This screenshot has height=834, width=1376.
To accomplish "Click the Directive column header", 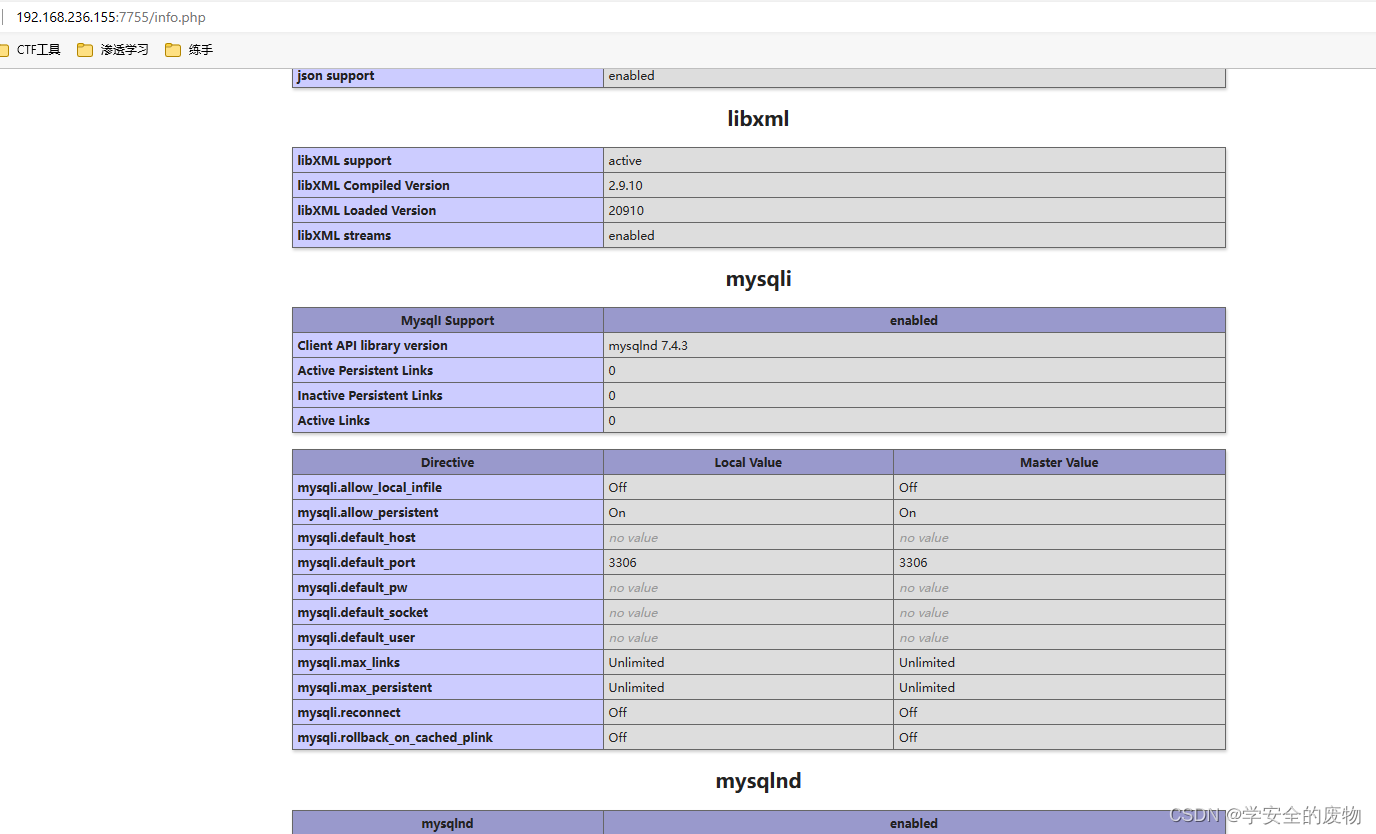I will [448, 462].
